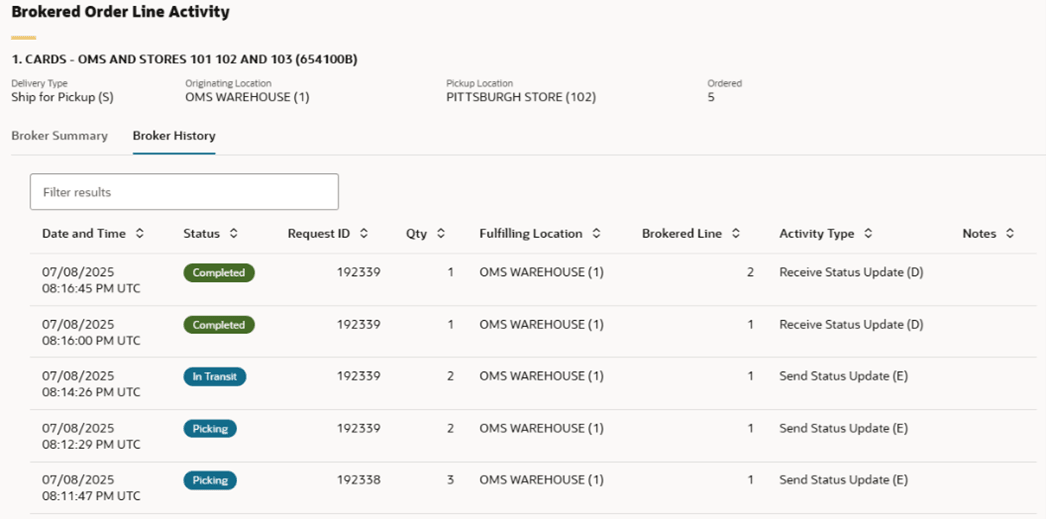Sort by Notes column arrows
This screenshot has height=519, width=1046.
pyautogui.click(x=1010, y=233)
